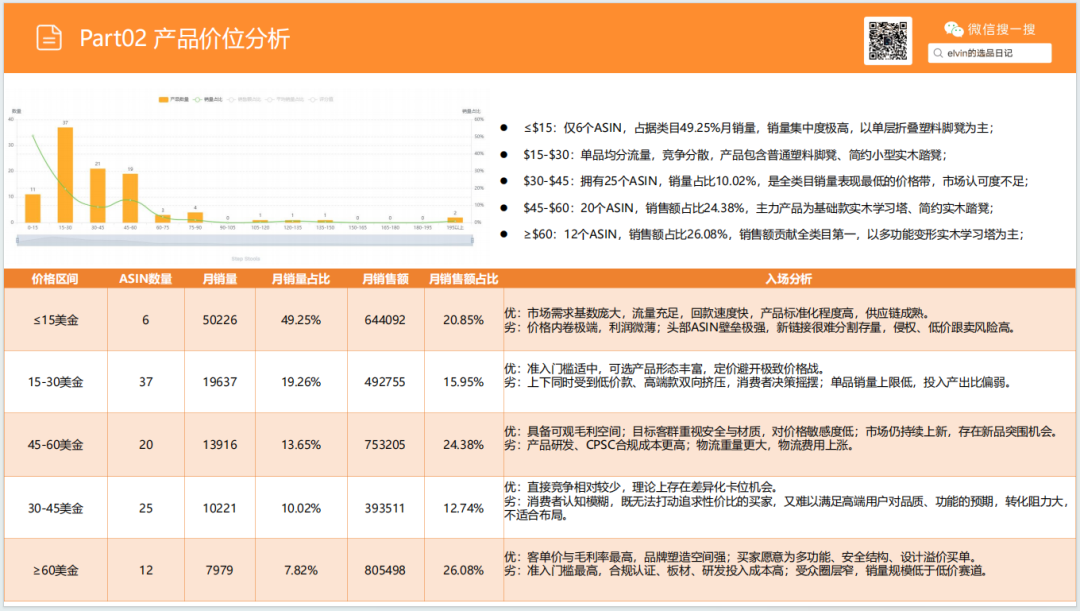
Task: Click the '24.38%' revenue share cell in table
Action: [463, 444]
